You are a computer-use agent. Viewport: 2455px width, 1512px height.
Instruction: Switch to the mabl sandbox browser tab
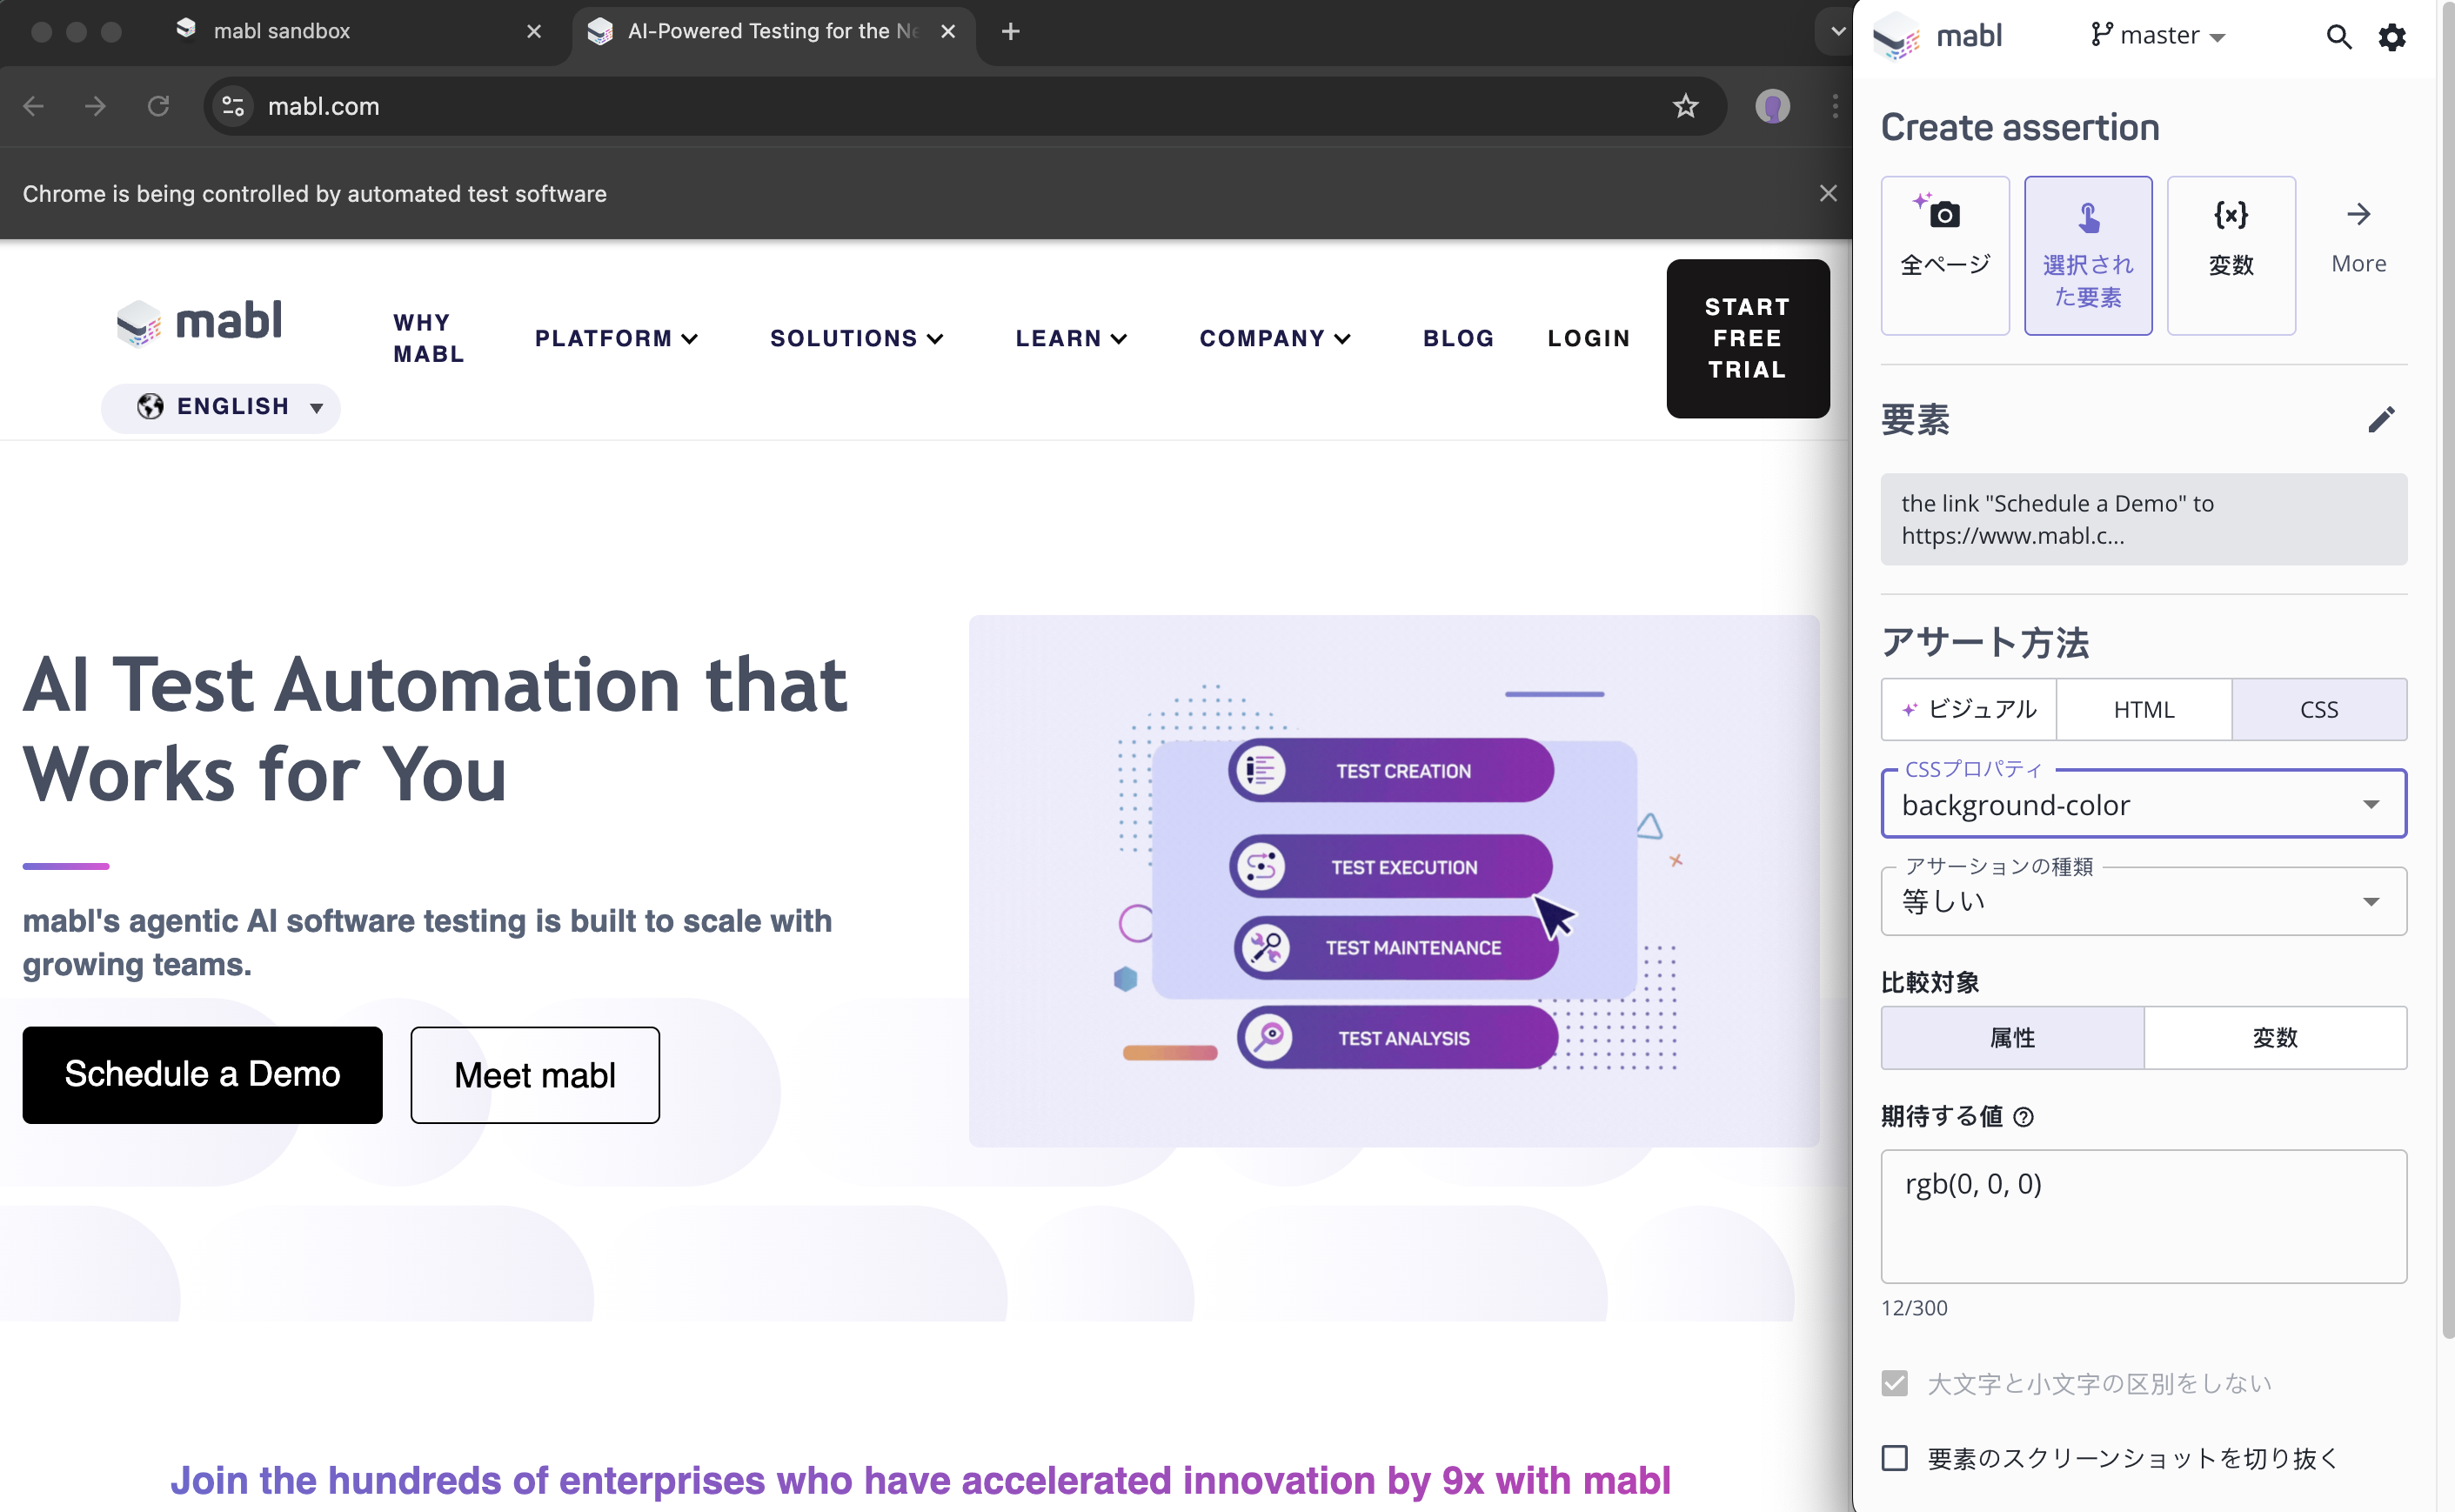click(x=282, y=31)
